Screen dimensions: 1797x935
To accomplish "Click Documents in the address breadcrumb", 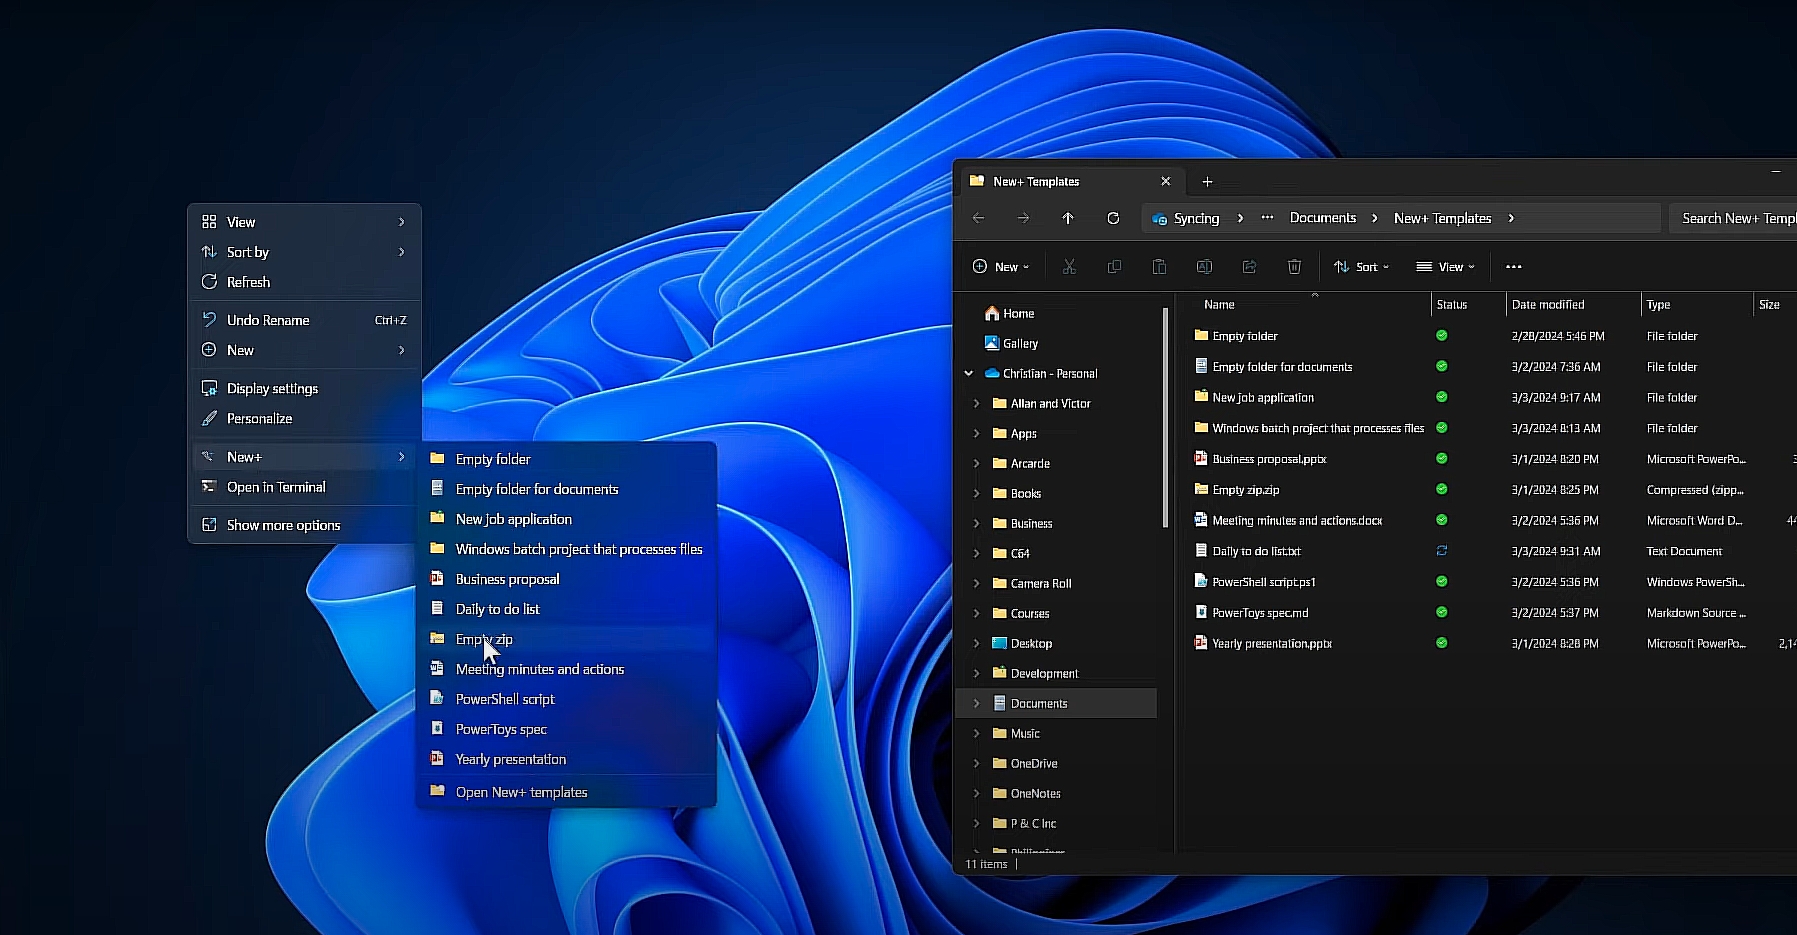I will (1323, 218).
